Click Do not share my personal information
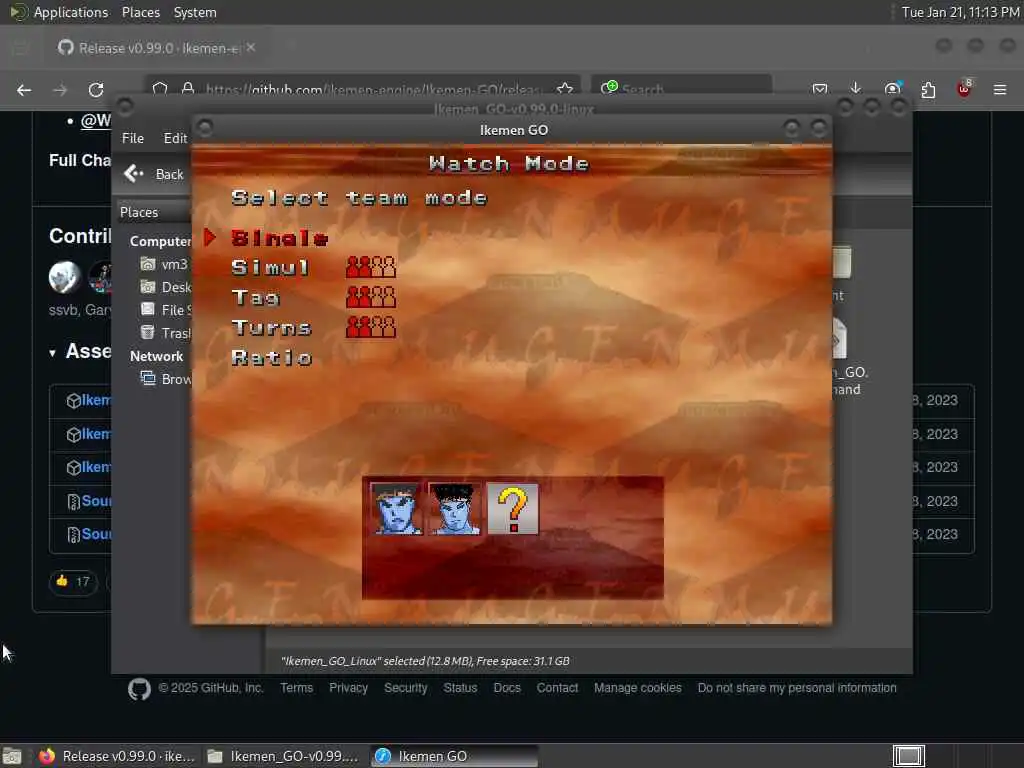Viewport: 1024px width, 768px height. (x=797, y=688)
